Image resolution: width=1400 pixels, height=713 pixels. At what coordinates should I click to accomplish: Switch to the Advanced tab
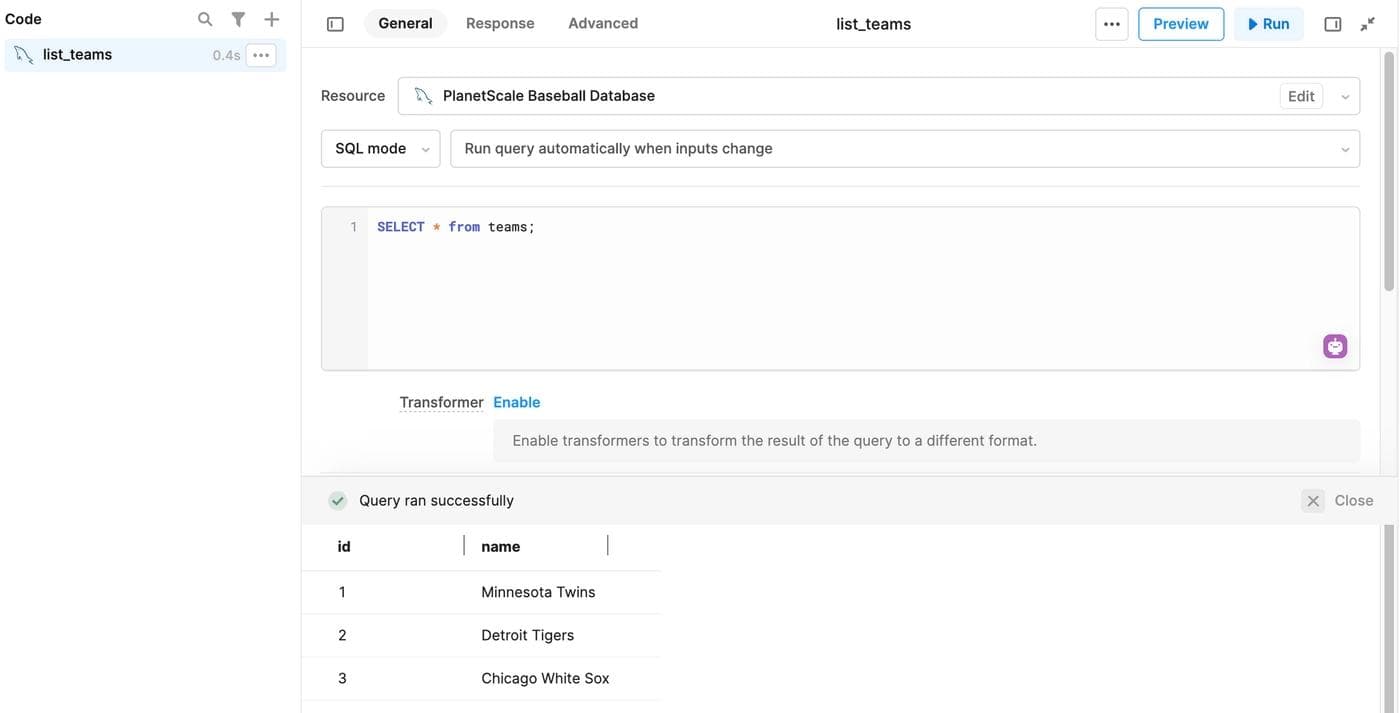click(603, 23)
